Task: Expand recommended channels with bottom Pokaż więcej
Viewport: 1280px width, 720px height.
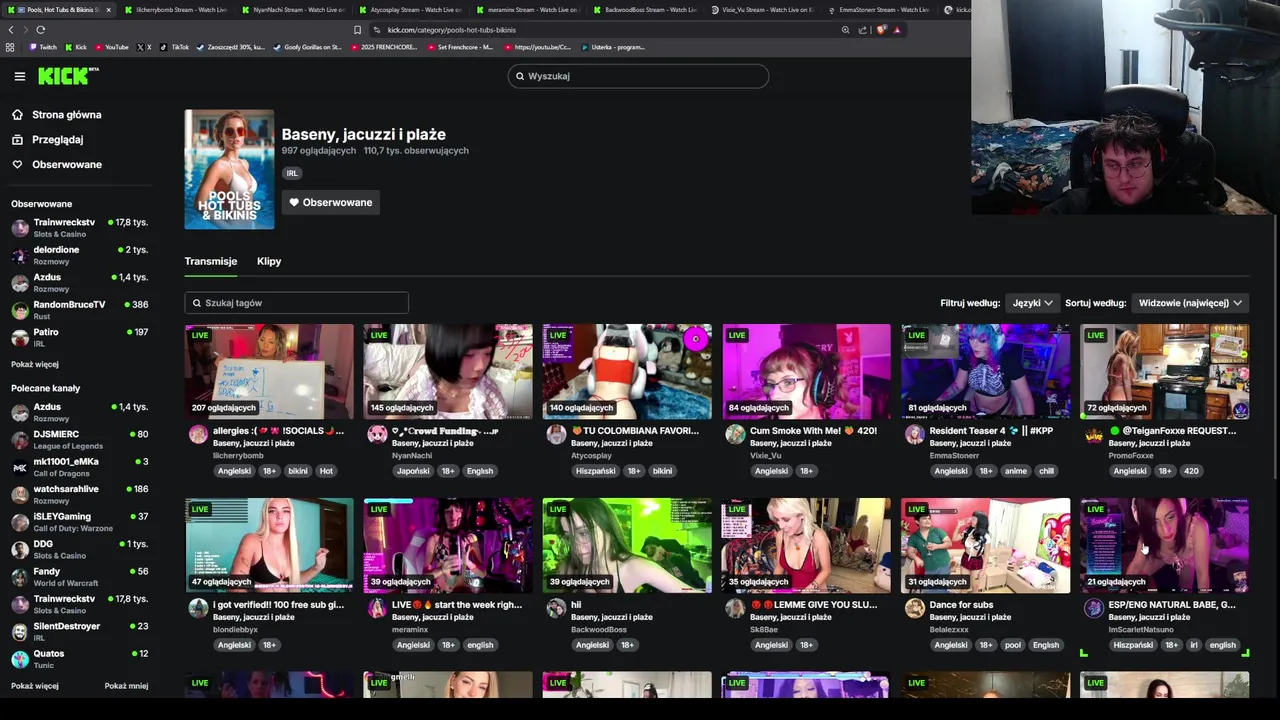Action: click(x=35, y=686)
